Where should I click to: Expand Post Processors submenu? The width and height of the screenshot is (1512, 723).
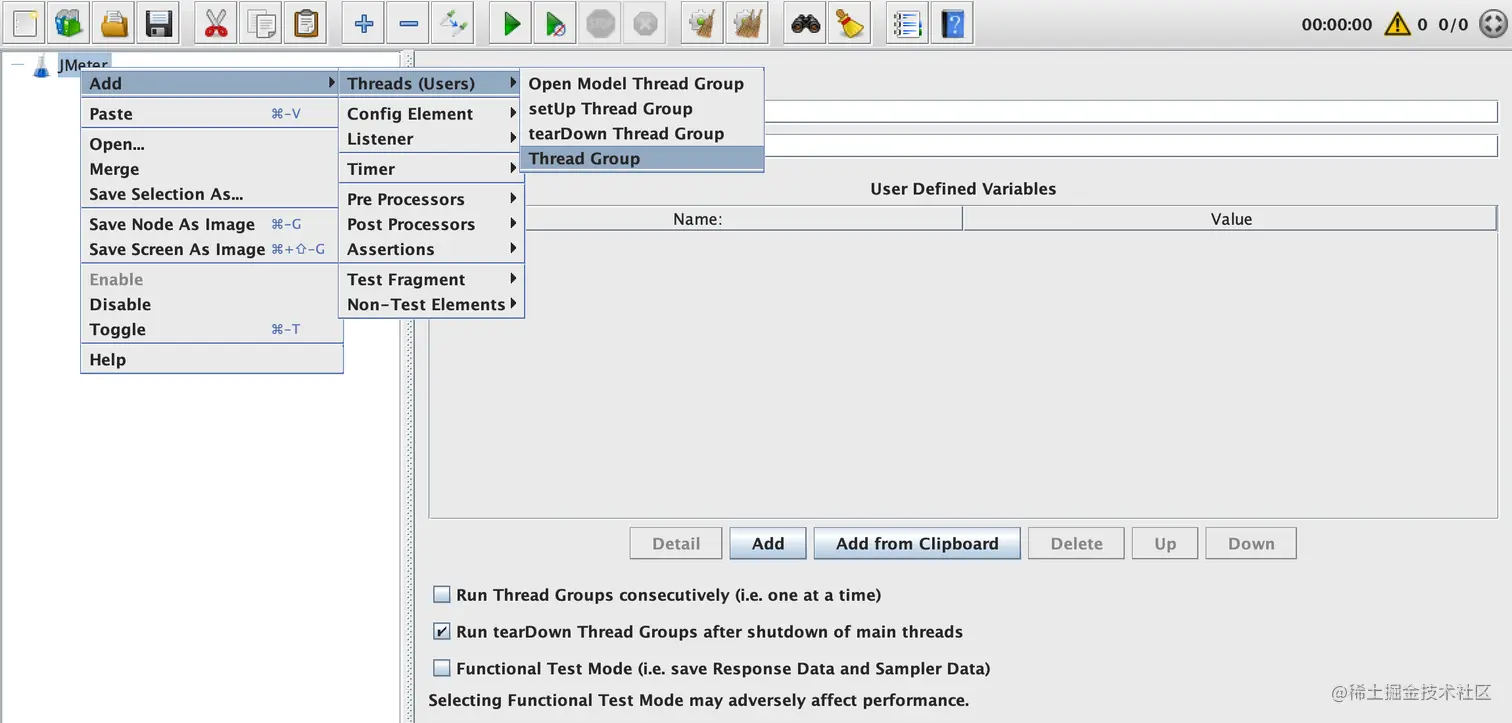pos(430,224)
